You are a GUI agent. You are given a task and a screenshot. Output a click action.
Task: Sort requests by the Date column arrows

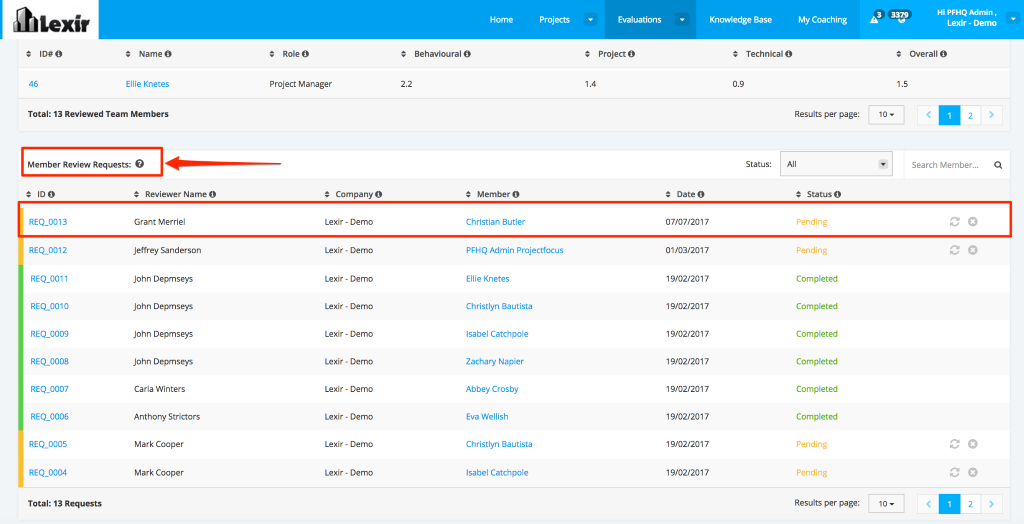(668, 195)
